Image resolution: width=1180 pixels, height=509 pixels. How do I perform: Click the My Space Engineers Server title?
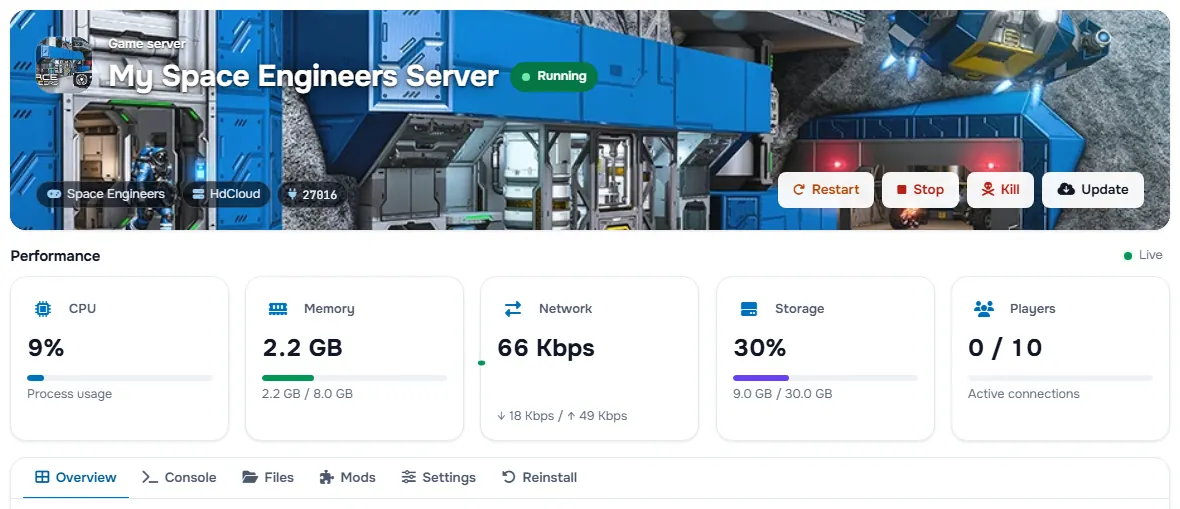click(x=303, y=76)
